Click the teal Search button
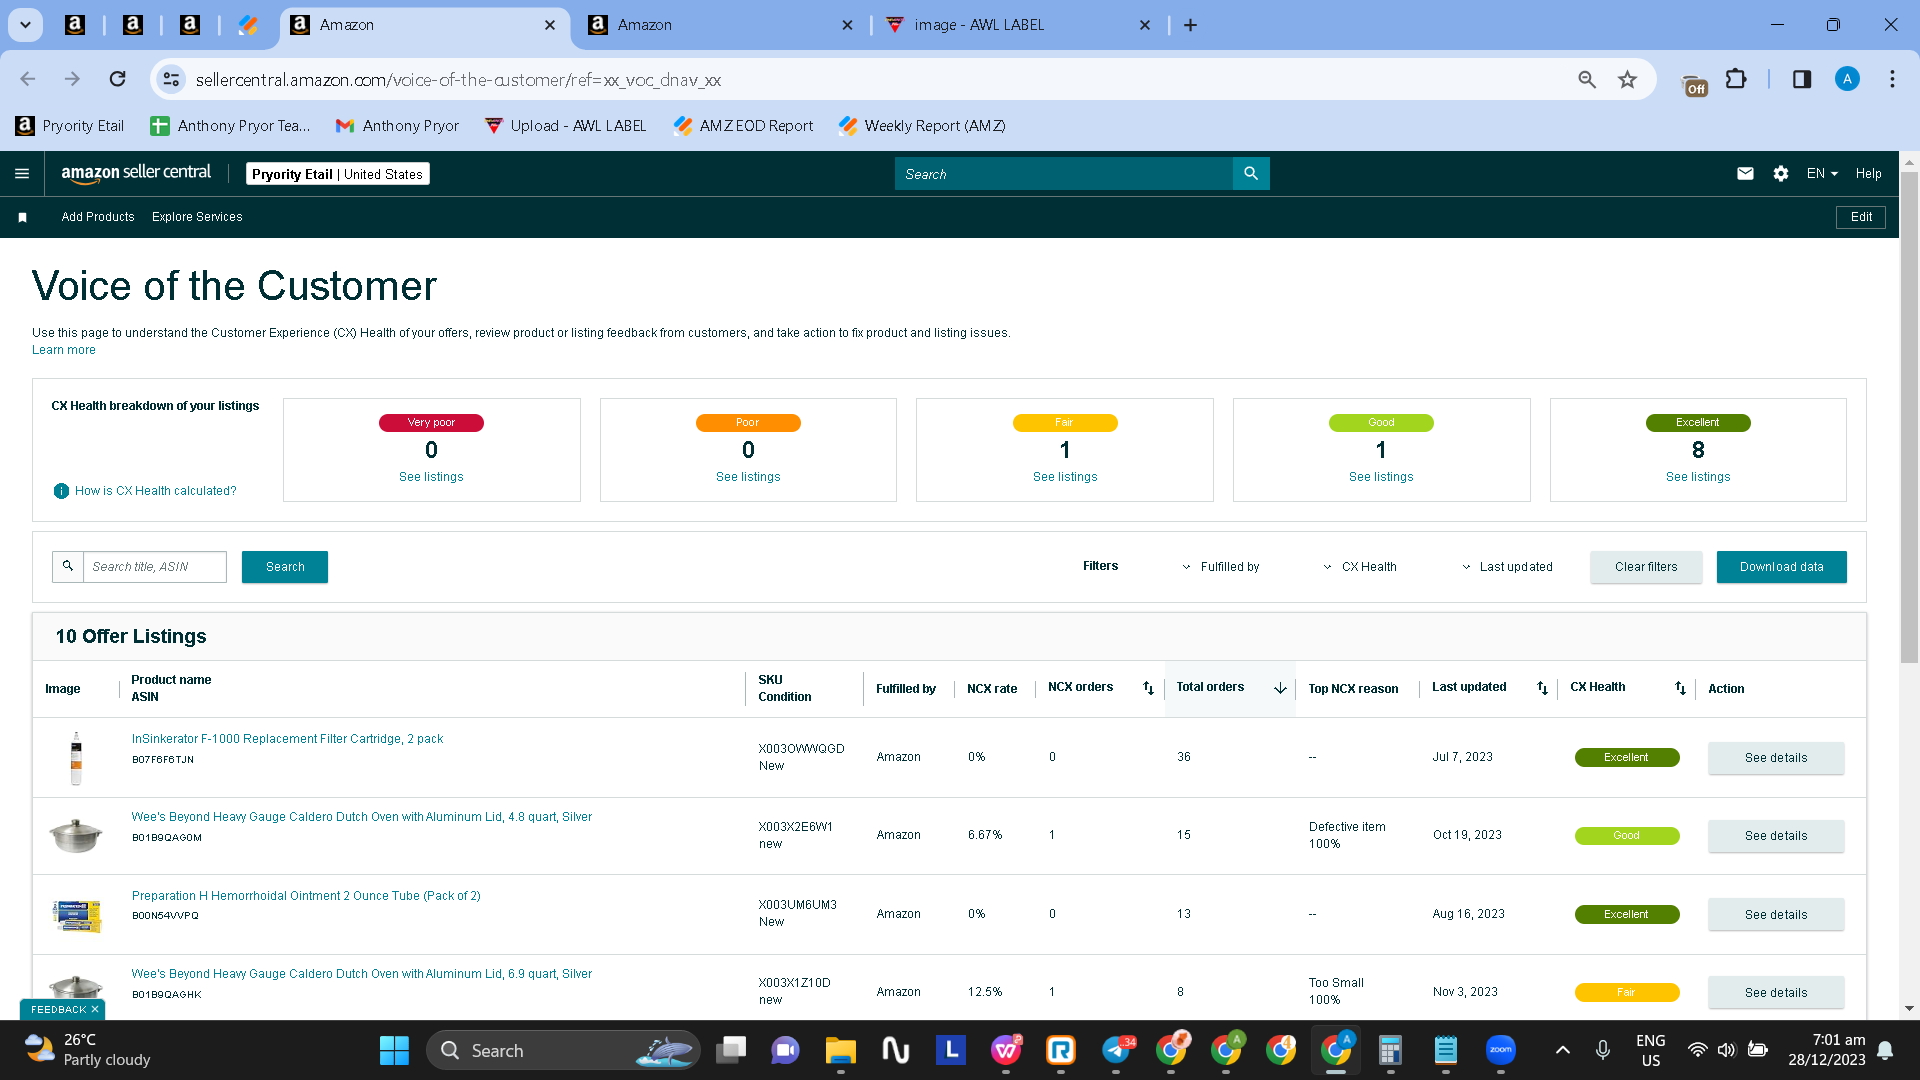Screen dimensions: 1920x1080 [285, 567]
